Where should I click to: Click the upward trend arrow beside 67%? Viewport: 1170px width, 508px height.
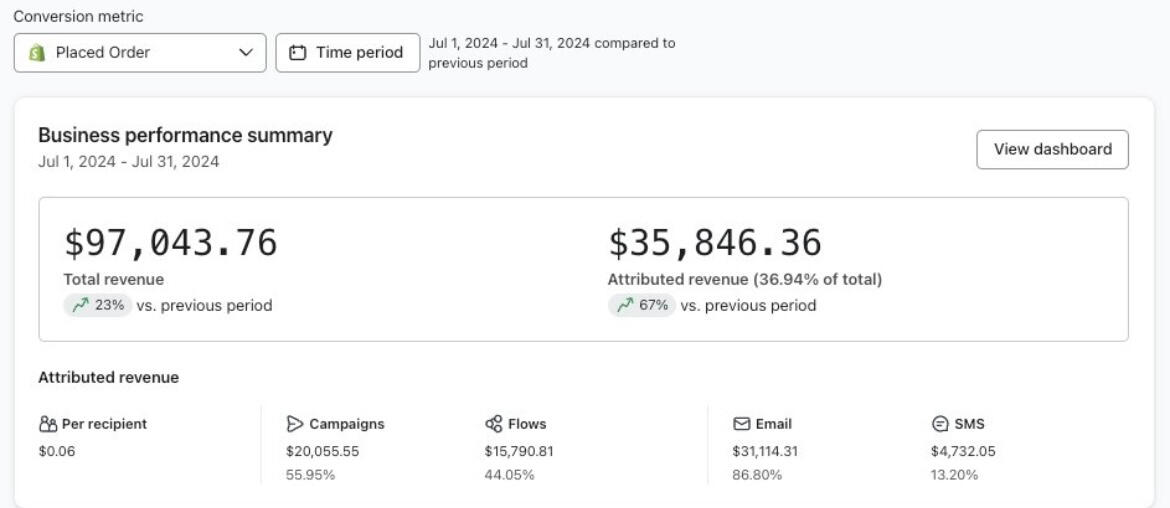[624, 306]
